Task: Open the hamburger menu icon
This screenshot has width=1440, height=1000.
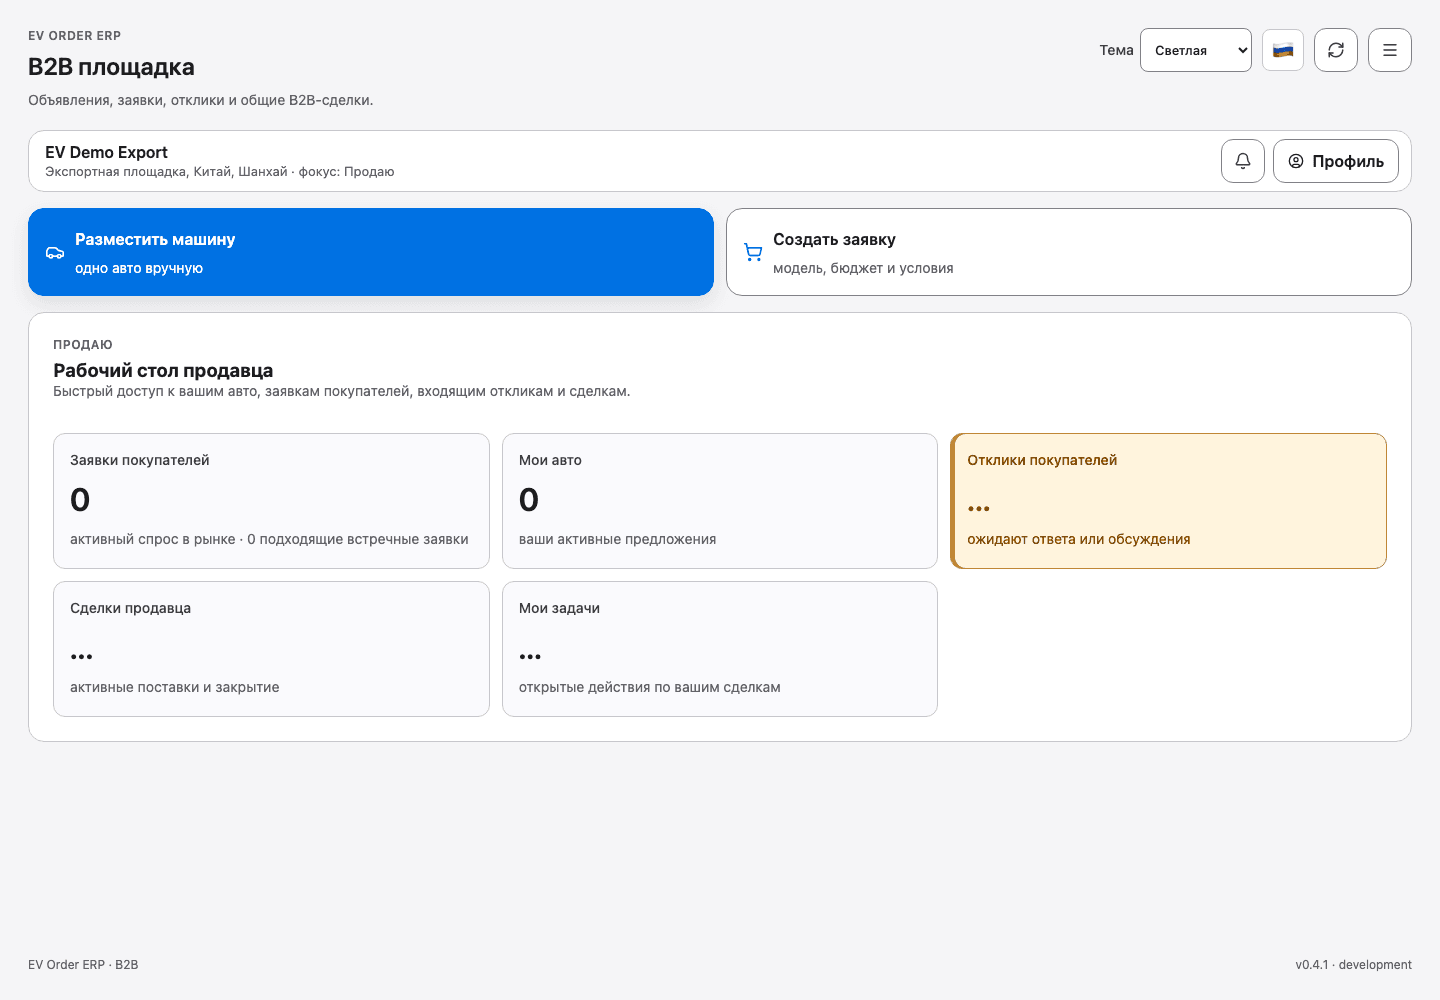Action: click(1390, 50)
